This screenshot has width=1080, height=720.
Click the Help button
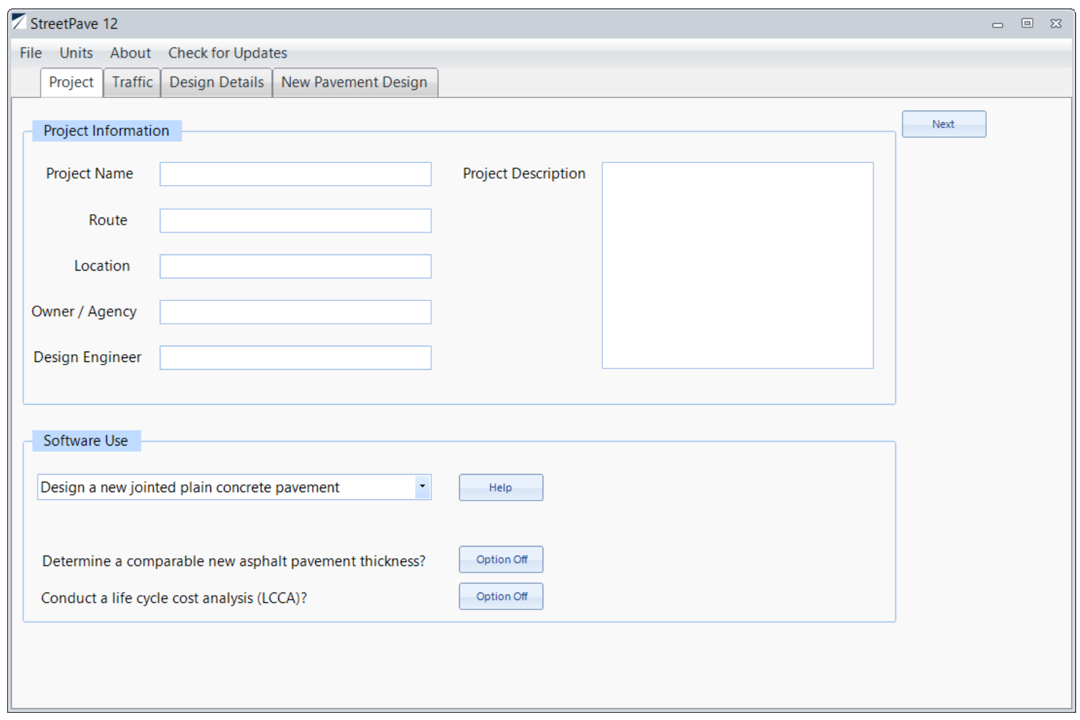coord(501,488)
